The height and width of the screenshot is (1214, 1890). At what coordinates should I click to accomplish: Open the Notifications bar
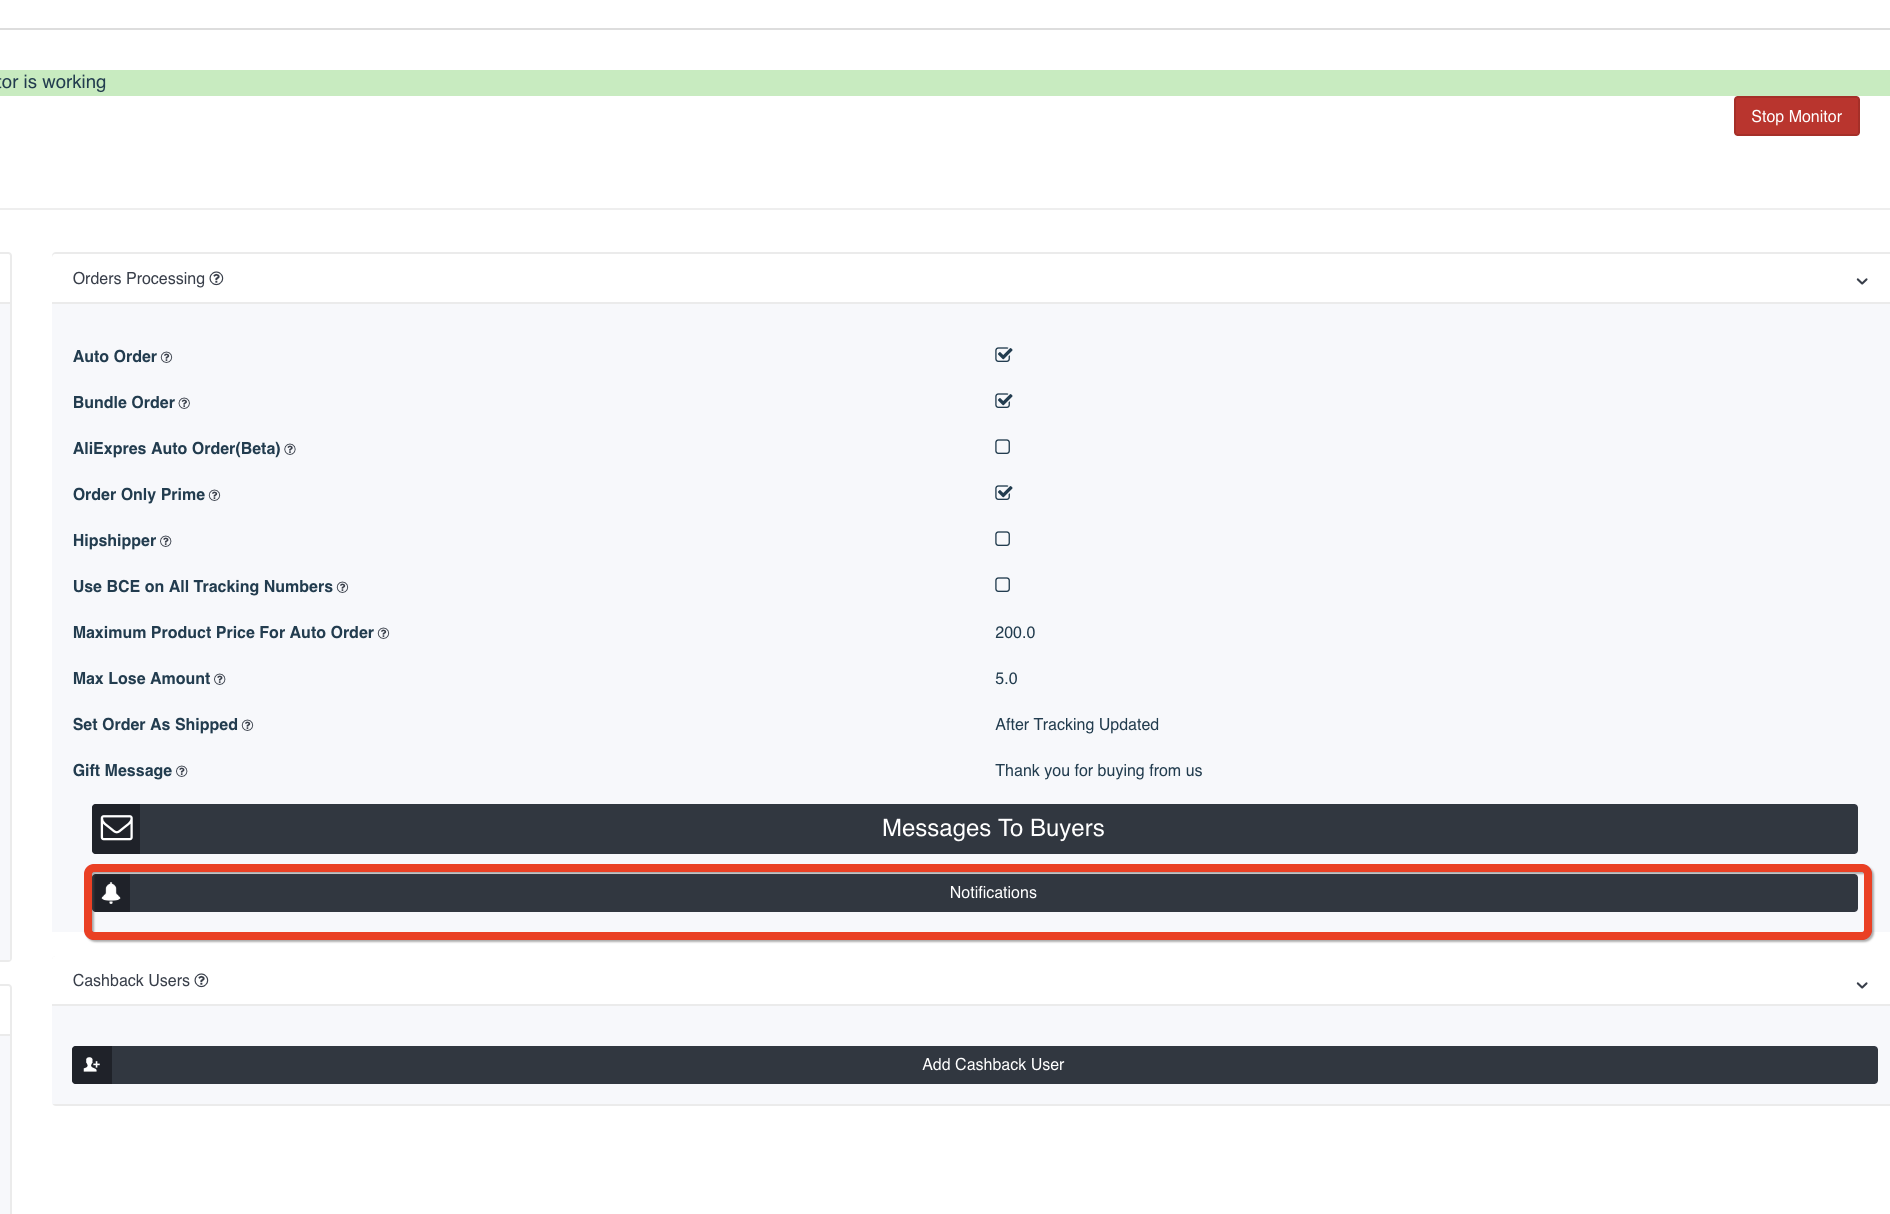pos(975,893)
